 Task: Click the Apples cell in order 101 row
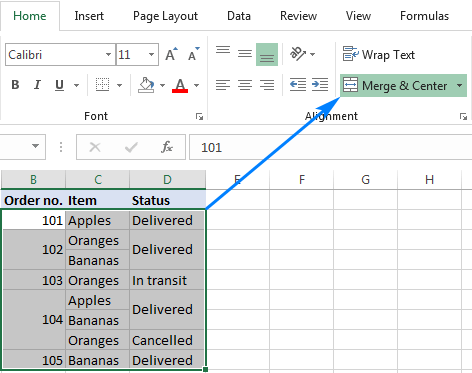tap(98, 220)
